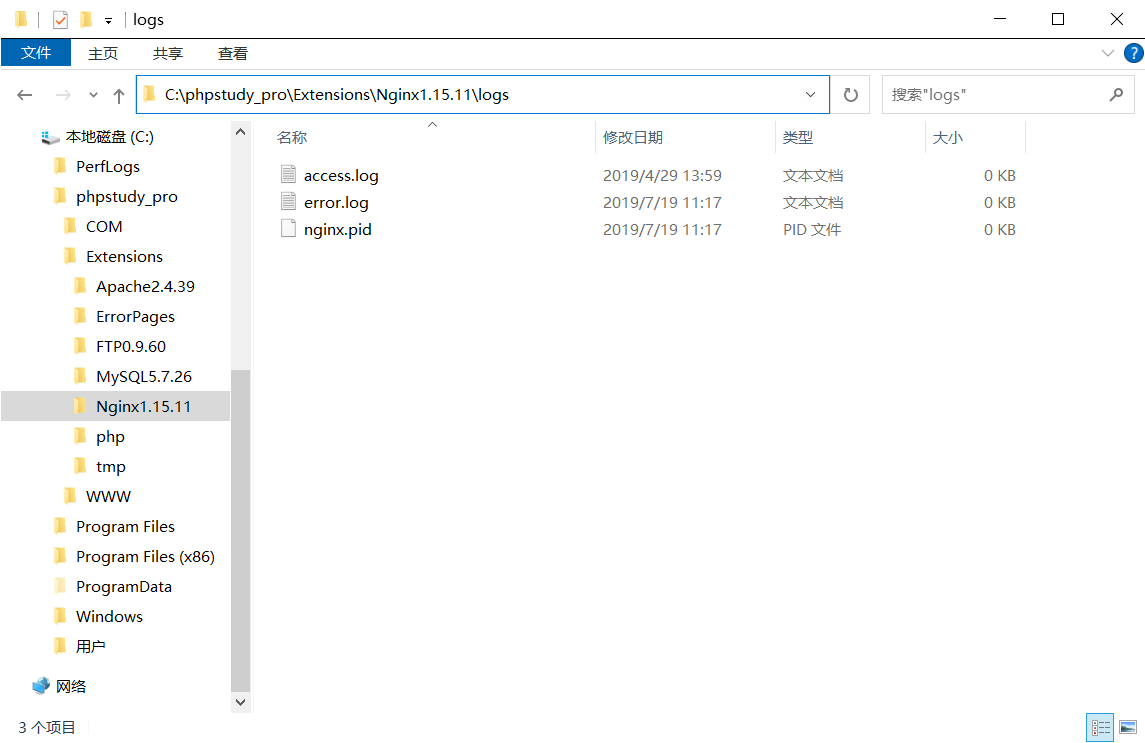Select the nginx.pid file
The height and width of the screenshot is (743, 1145).
(337, 229)
